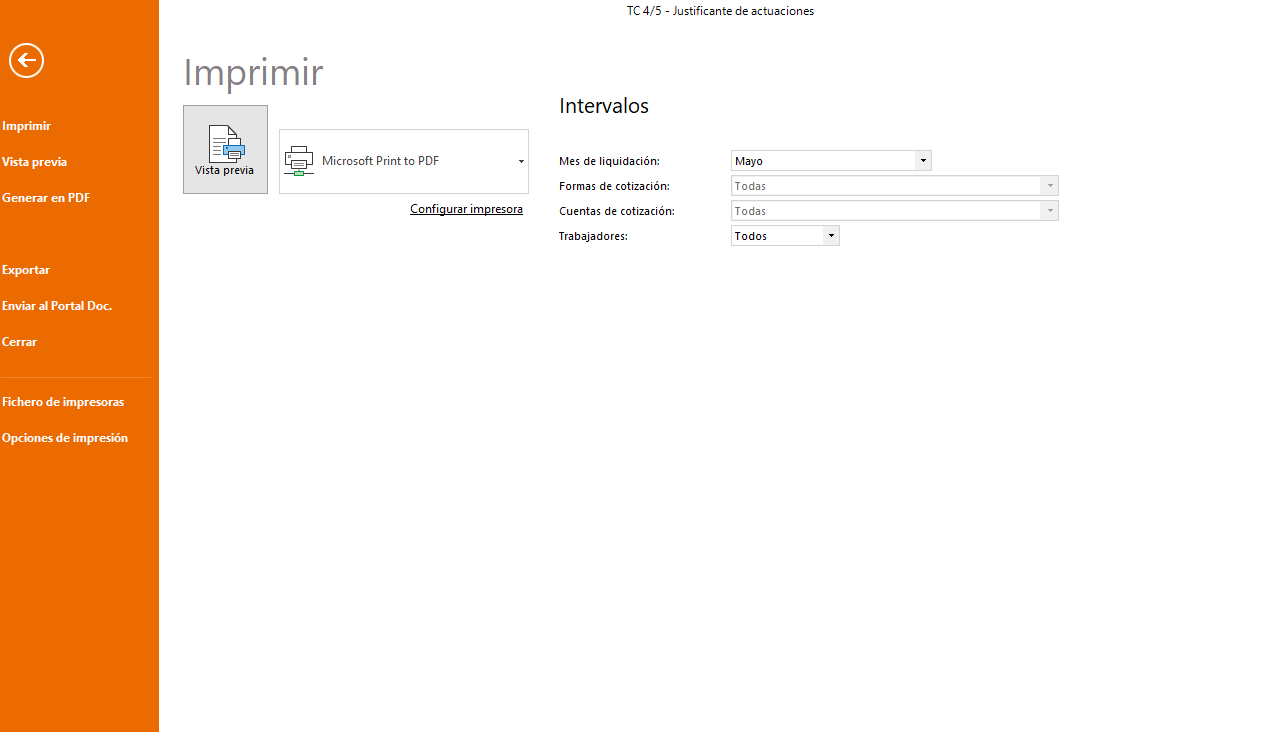Click Exportar in the sidebar
Screen dimensions: 1288x732
pos(26,270)
